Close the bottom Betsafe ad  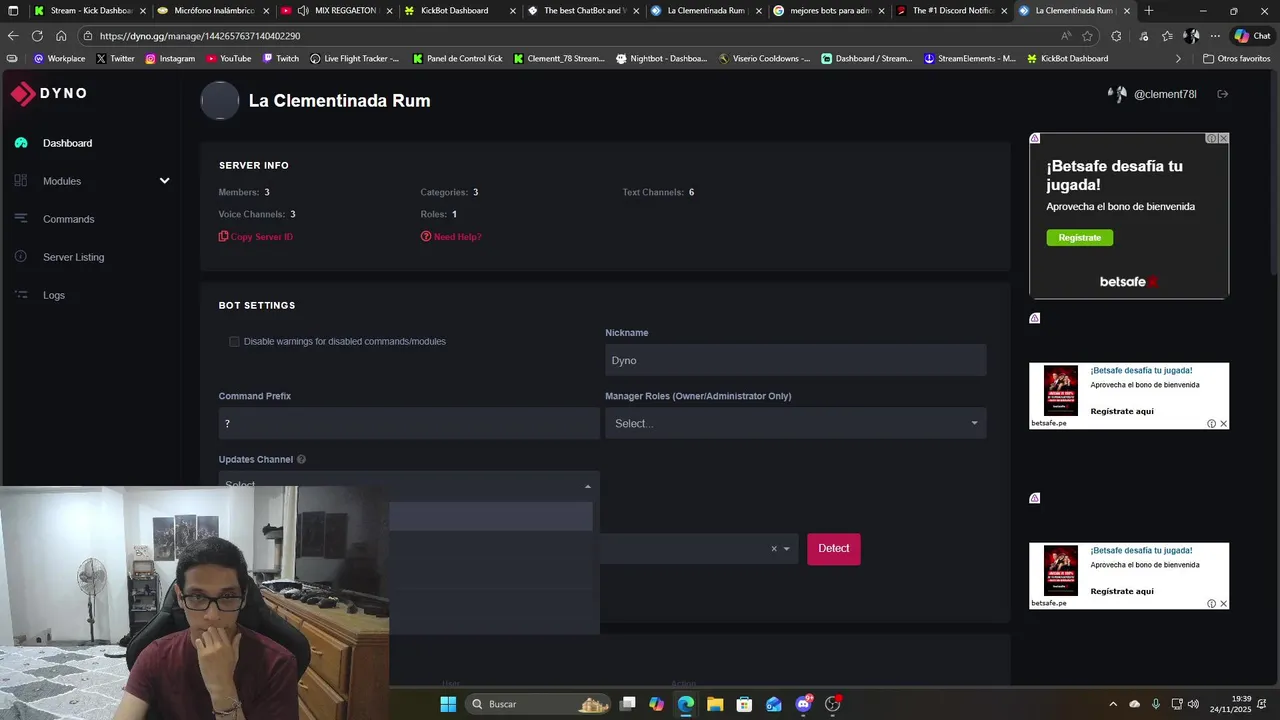tap(1223, 604)
